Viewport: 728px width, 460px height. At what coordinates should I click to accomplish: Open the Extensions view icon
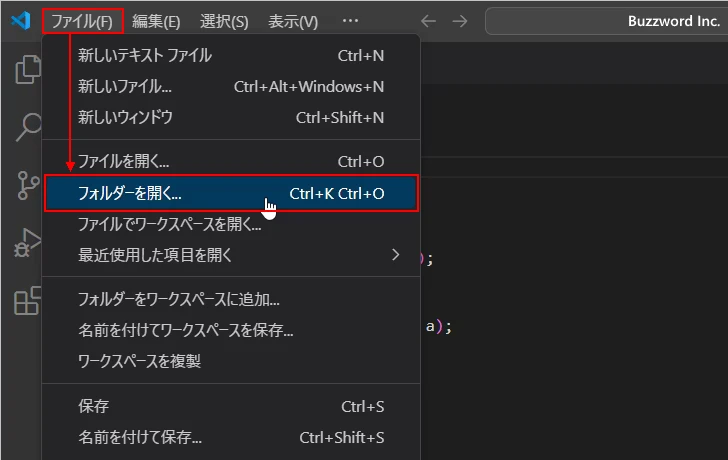pyautogui.click(x=28, y=301)
